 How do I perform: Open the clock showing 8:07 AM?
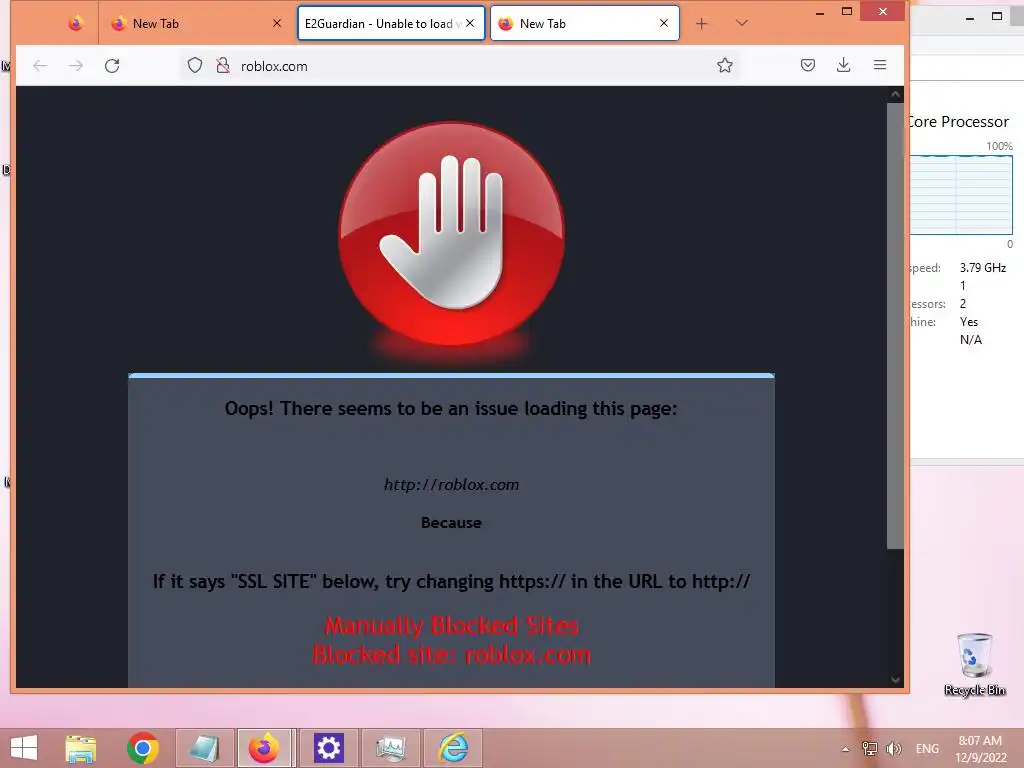[980, 749]
